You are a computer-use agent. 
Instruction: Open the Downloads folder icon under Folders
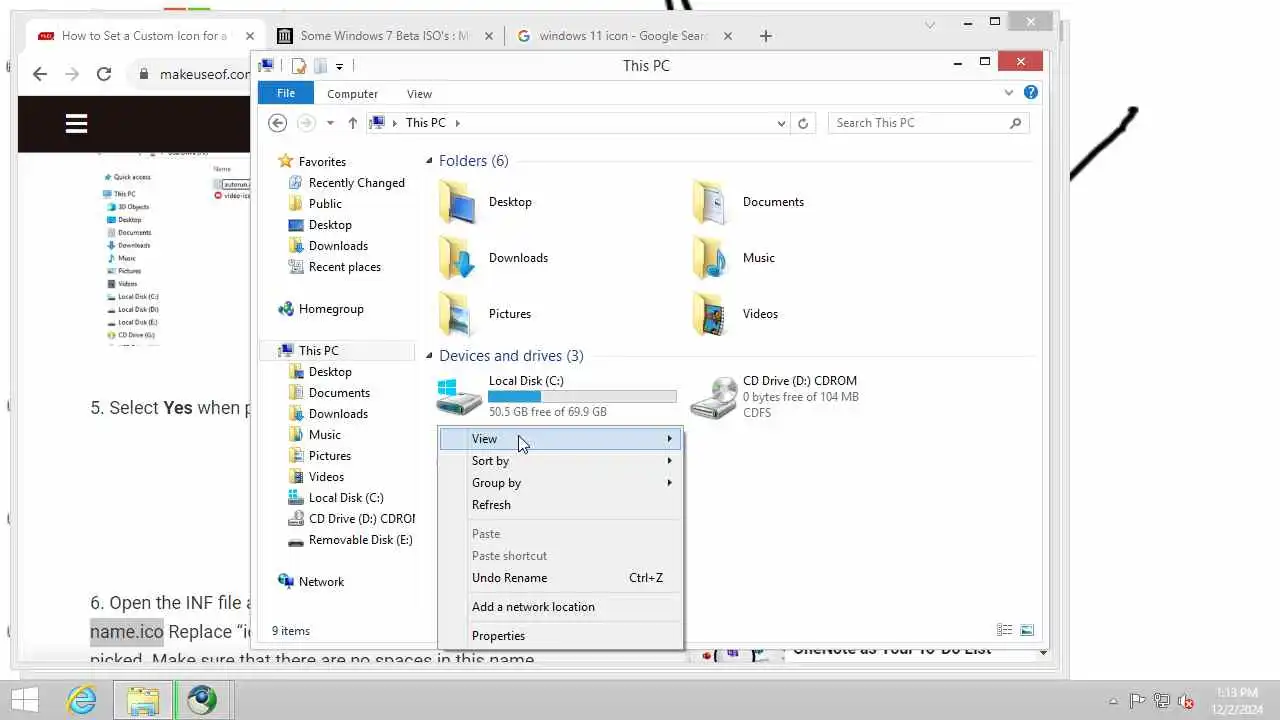(x=458, y=258)
